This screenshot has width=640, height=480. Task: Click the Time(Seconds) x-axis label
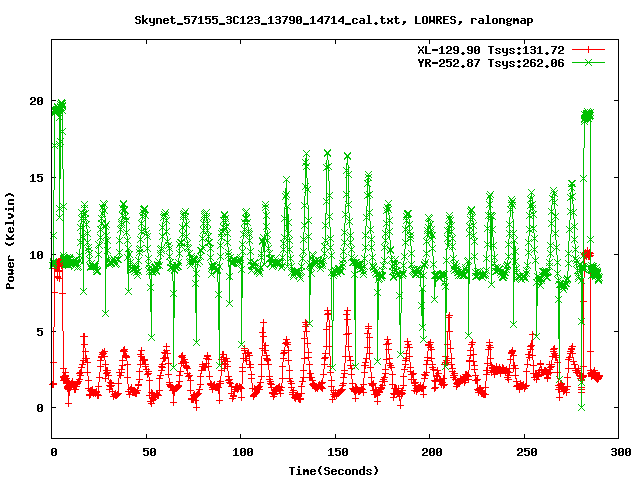[x=334, y=471]
